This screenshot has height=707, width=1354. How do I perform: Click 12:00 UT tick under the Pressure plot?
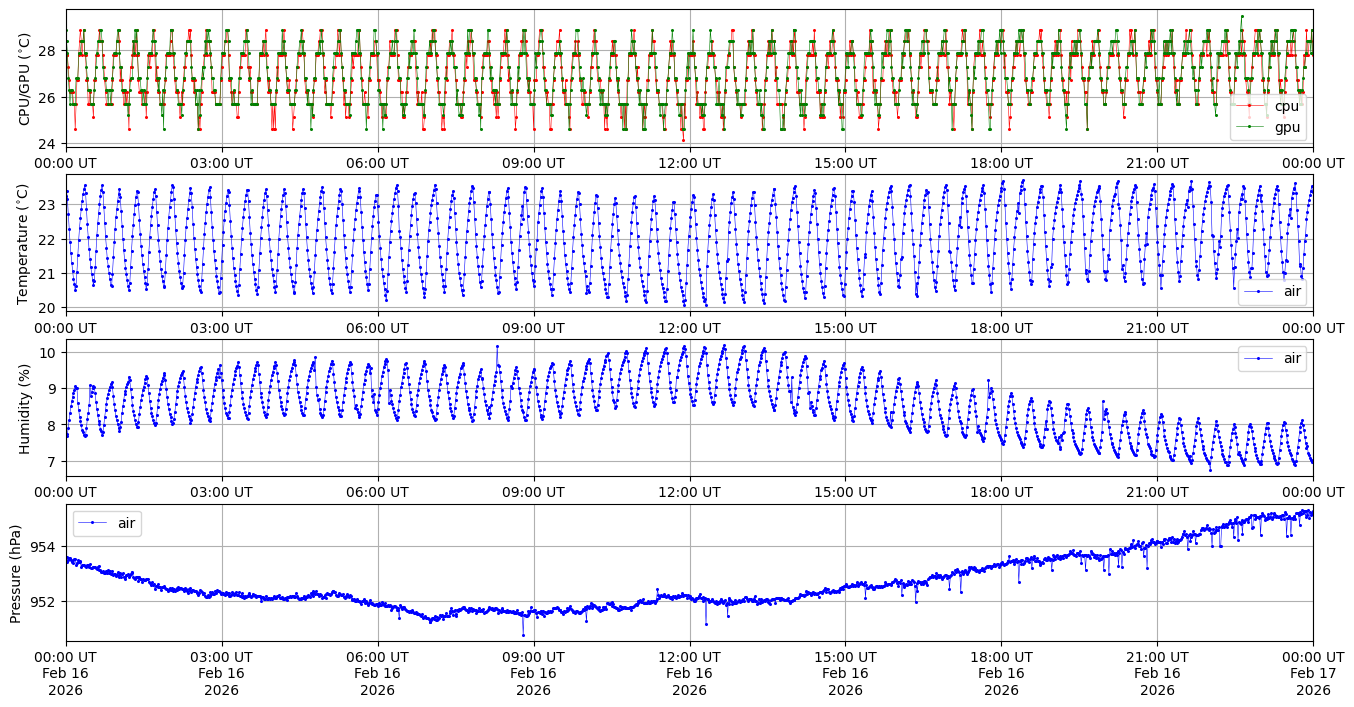tap(689, 657)
